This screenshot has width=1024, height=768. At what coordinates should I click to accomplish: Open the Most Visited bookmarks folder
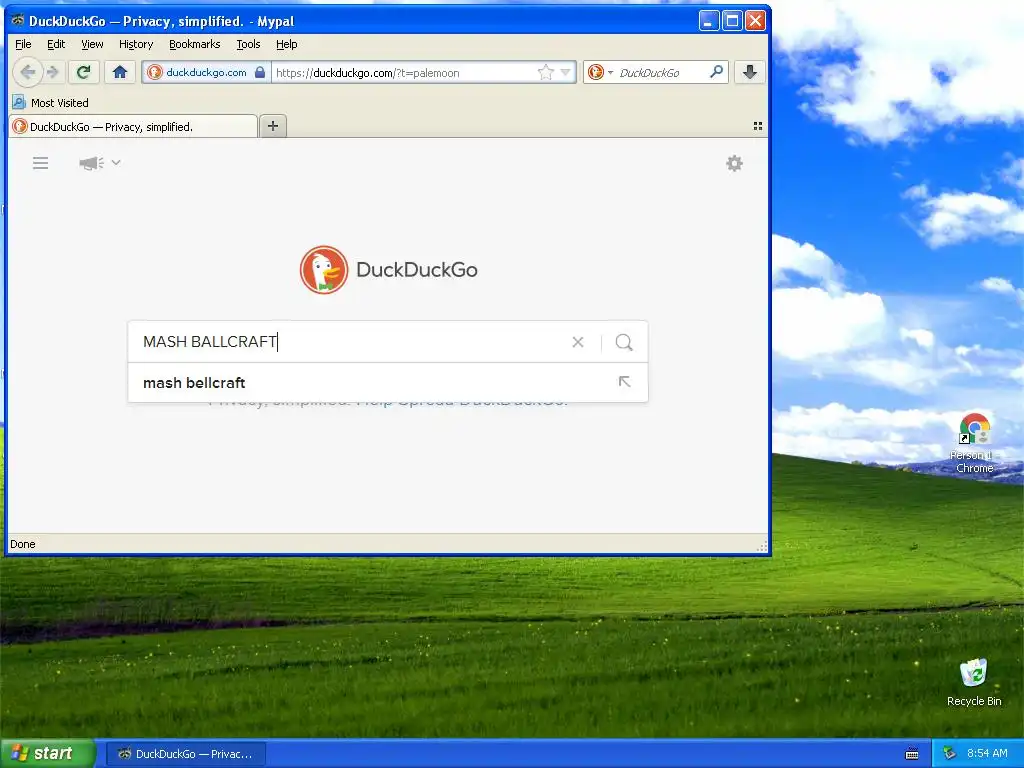pos(51,103)
